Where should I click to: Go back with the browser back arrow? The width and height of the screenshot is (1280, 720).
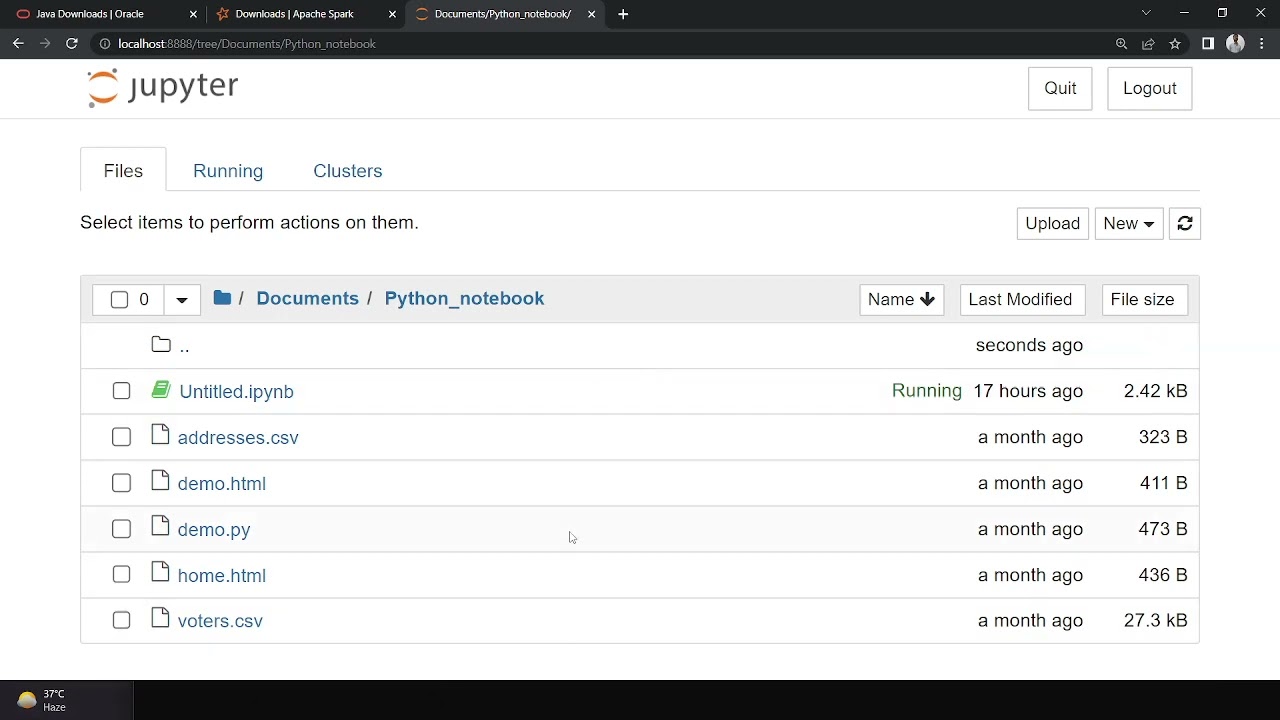tap(18, 44)
